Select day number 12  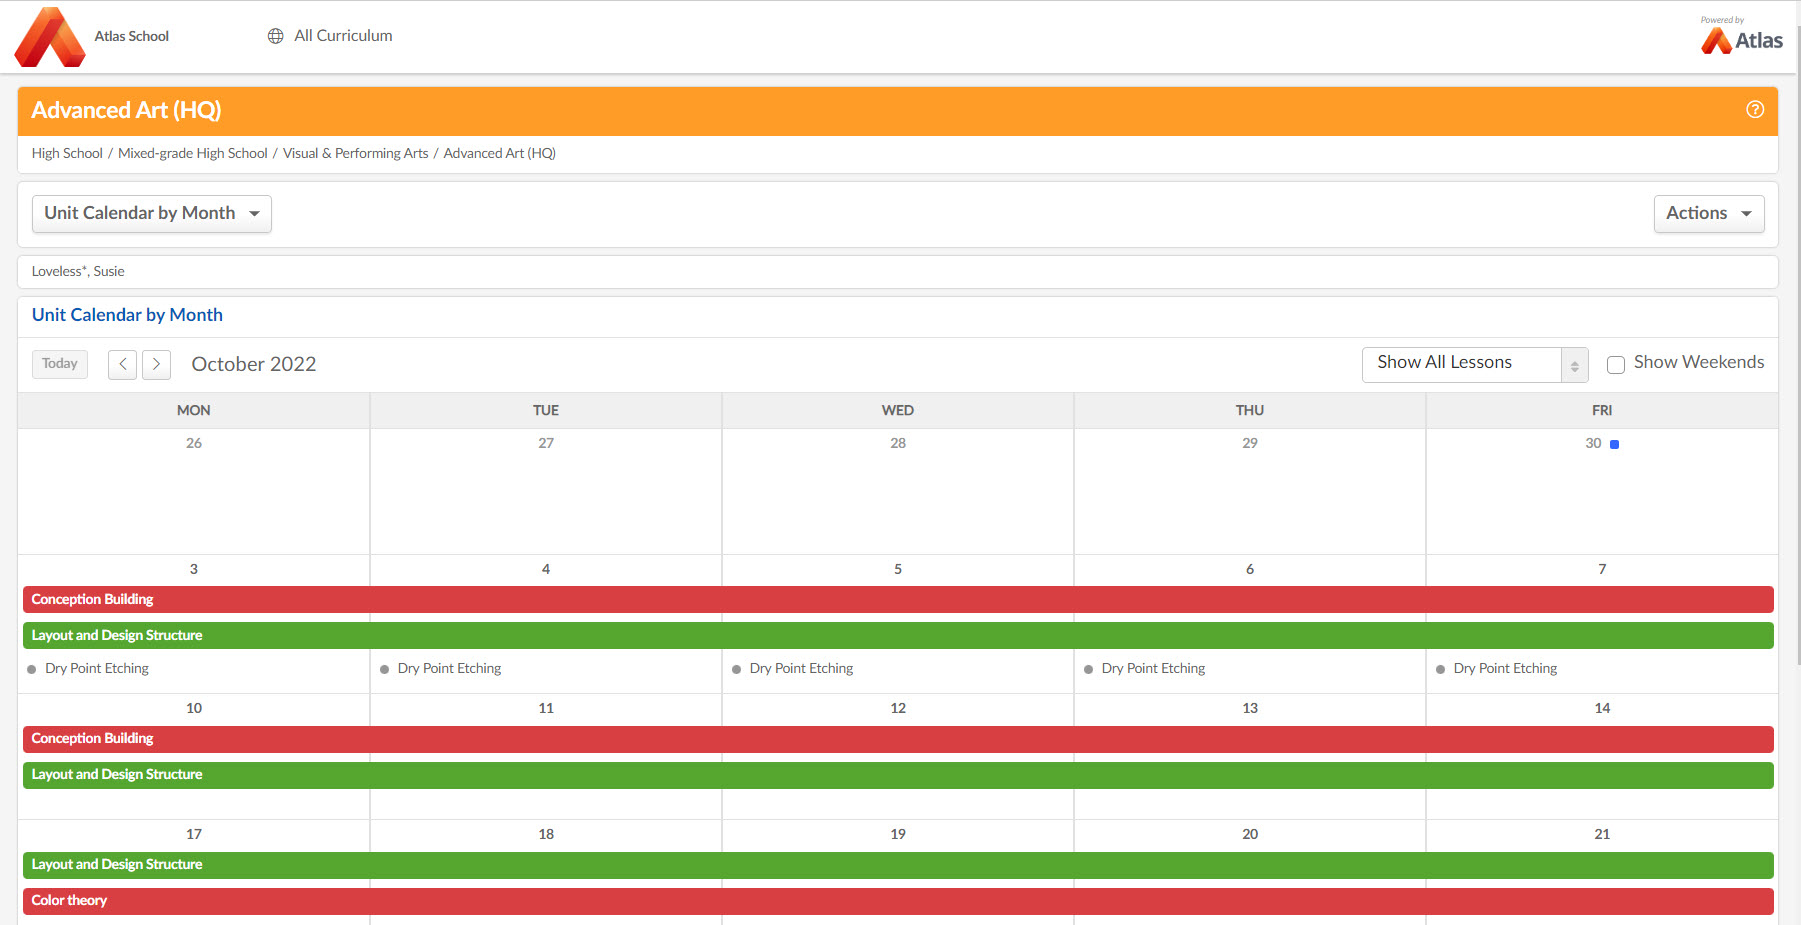click(x=898, y=708)
